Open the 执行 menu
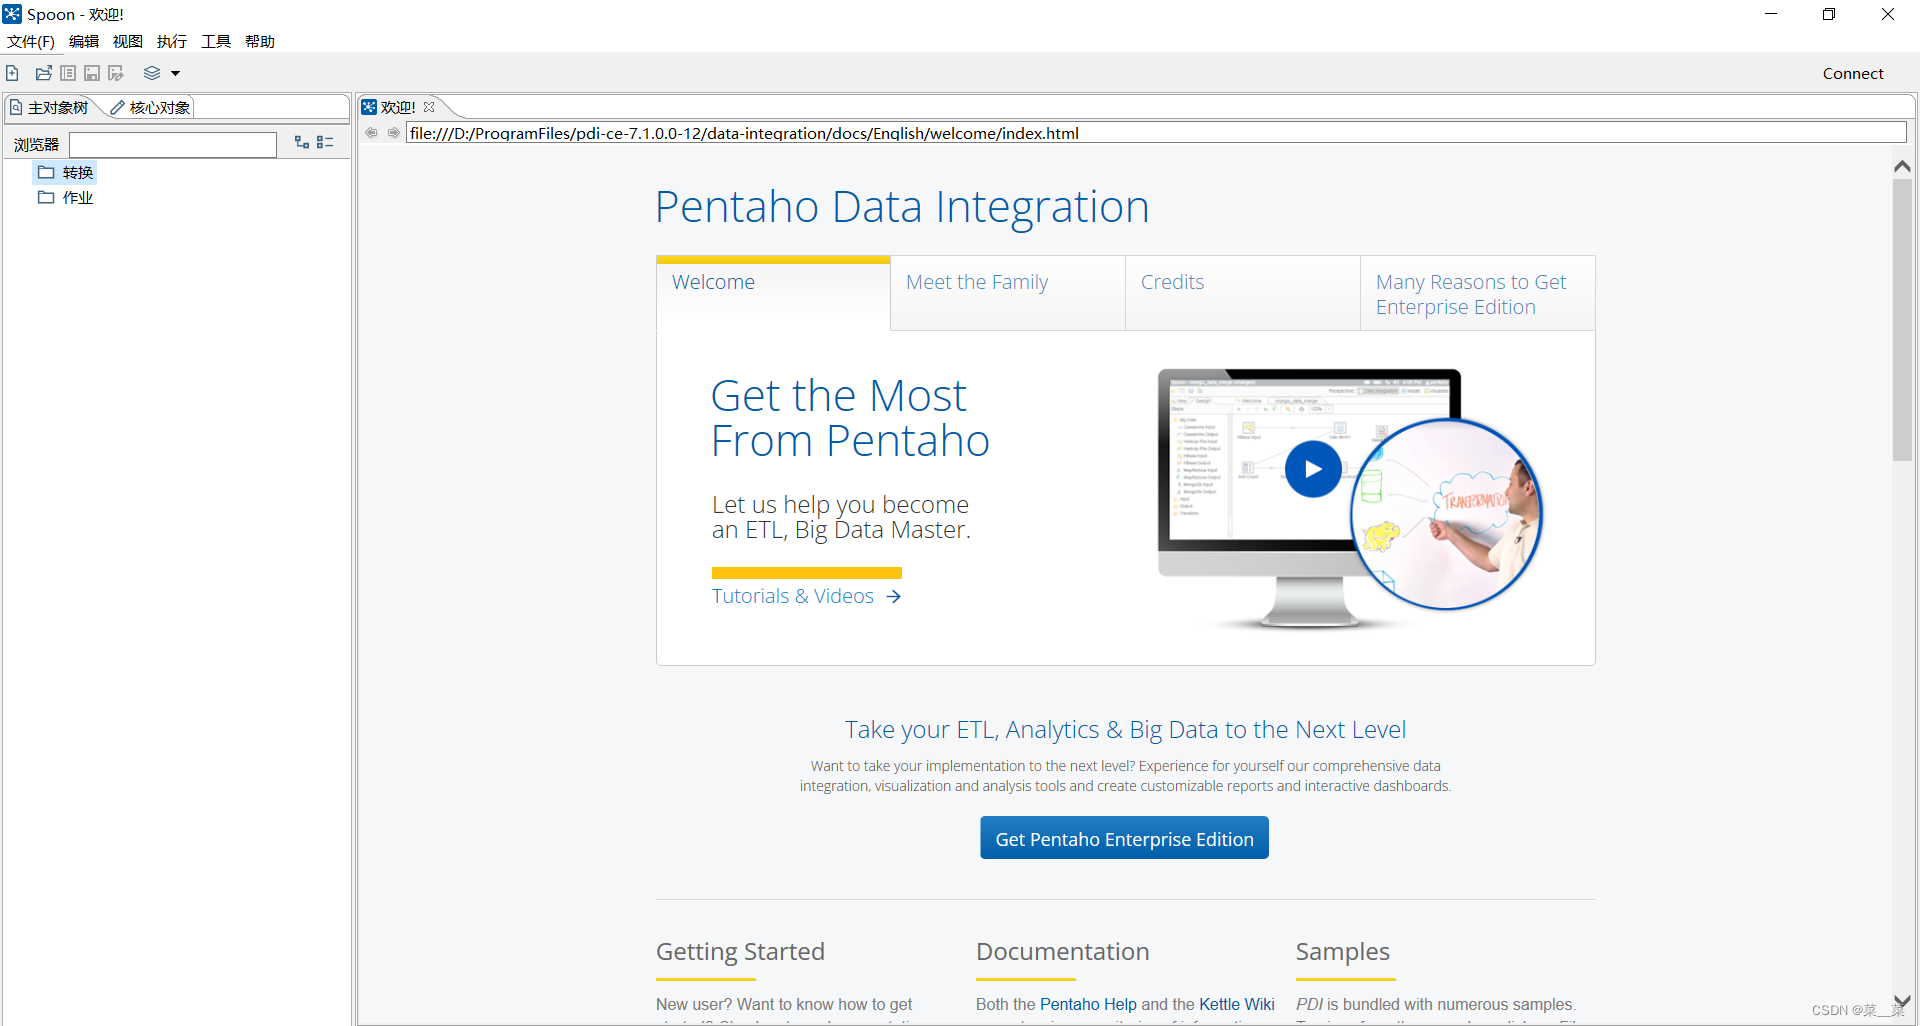Screen dimensions: 1920x1026 (x=172, y=41)
